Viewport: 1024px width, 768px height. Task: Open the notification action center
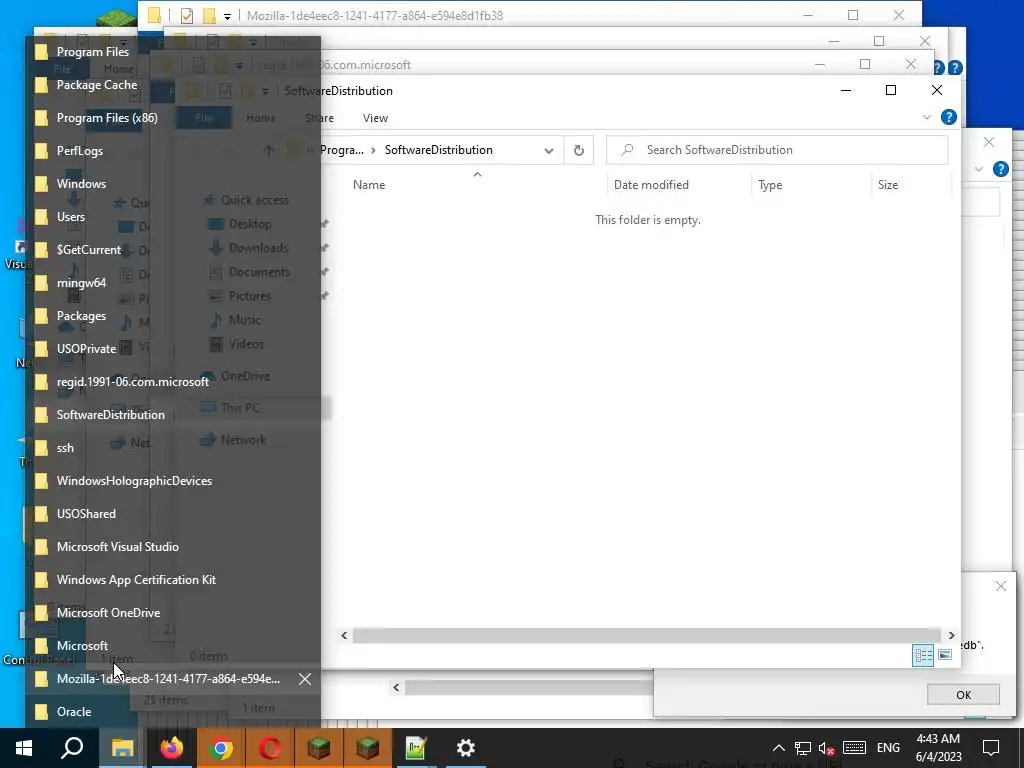point(991,748)
